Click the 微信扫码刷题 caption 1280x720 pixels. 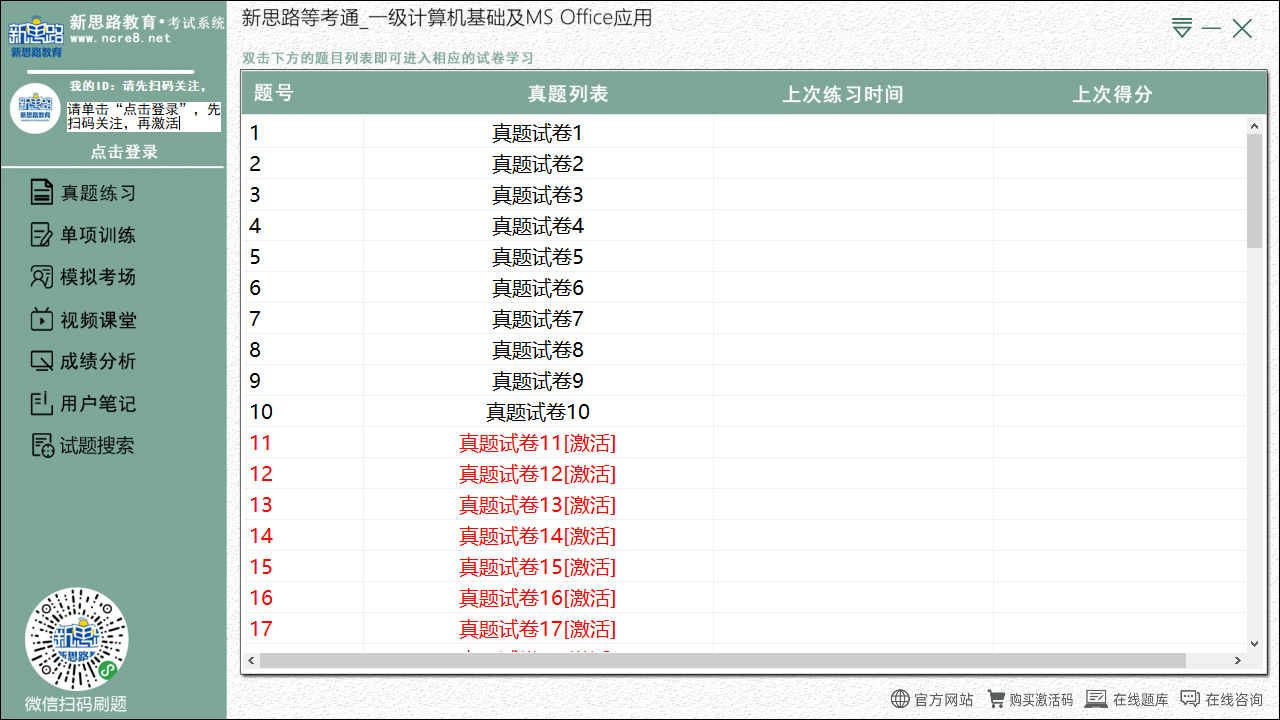tap(76, 704)
